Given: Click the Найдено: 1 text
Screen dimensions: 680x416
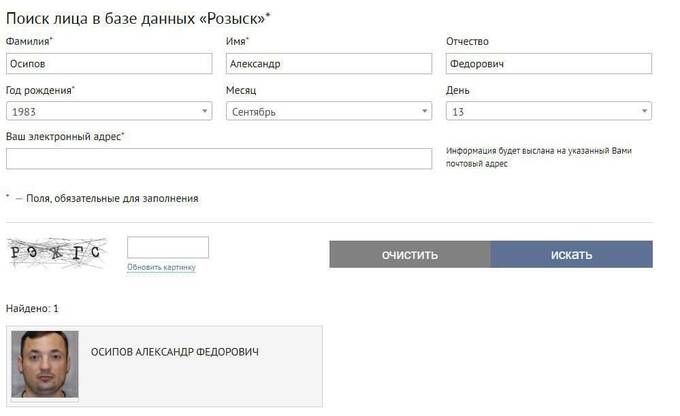Looking at the screenshot, I should [x=32, y=308].
